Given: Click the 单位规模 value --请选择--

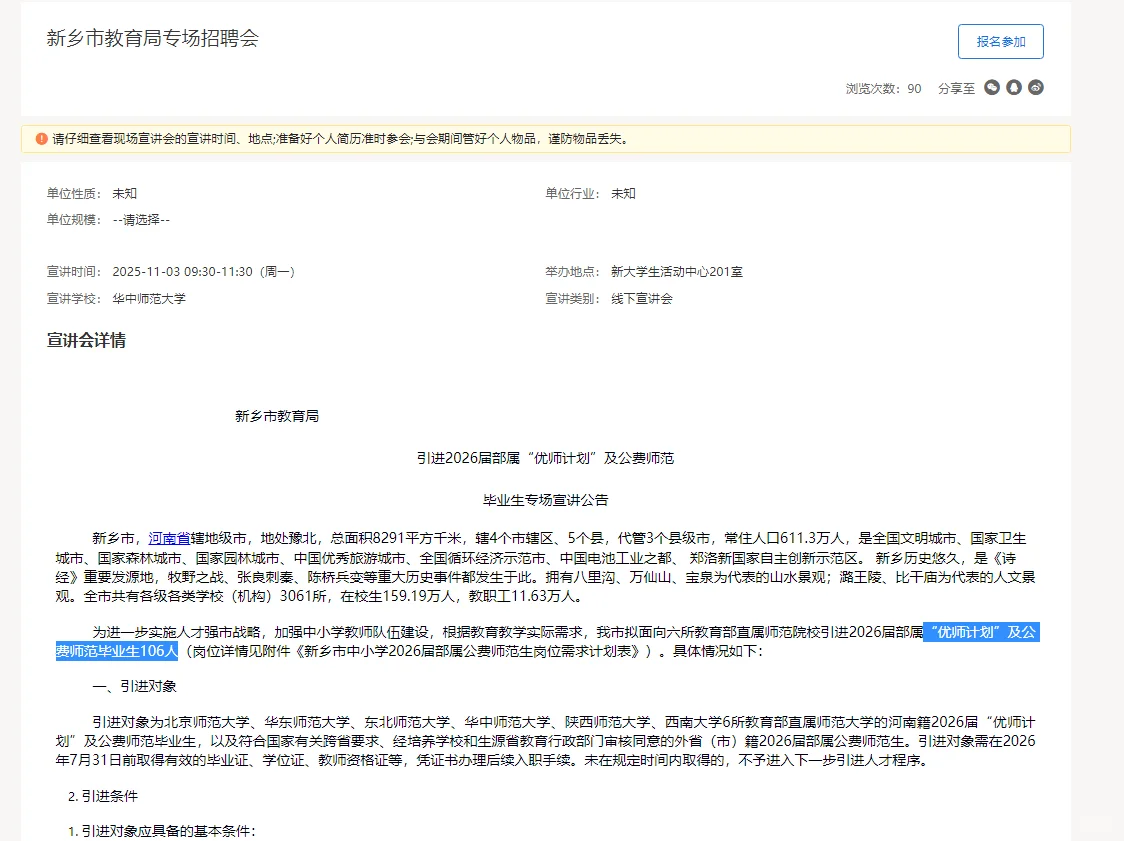Looking at the screenshot, I should (x=141, y=220).
